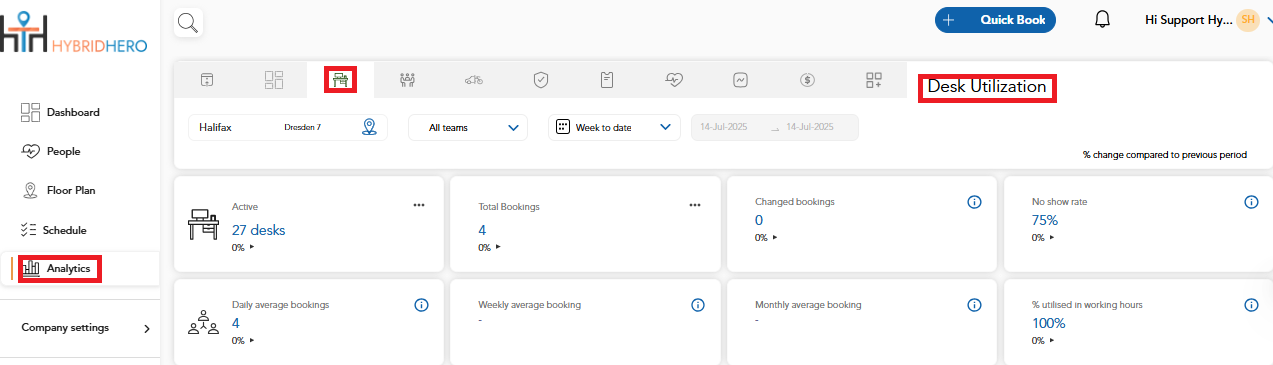Screen dimensions: 1273x365
Task: Show info for Daily average bookings
Action: (x=421, y=305)
